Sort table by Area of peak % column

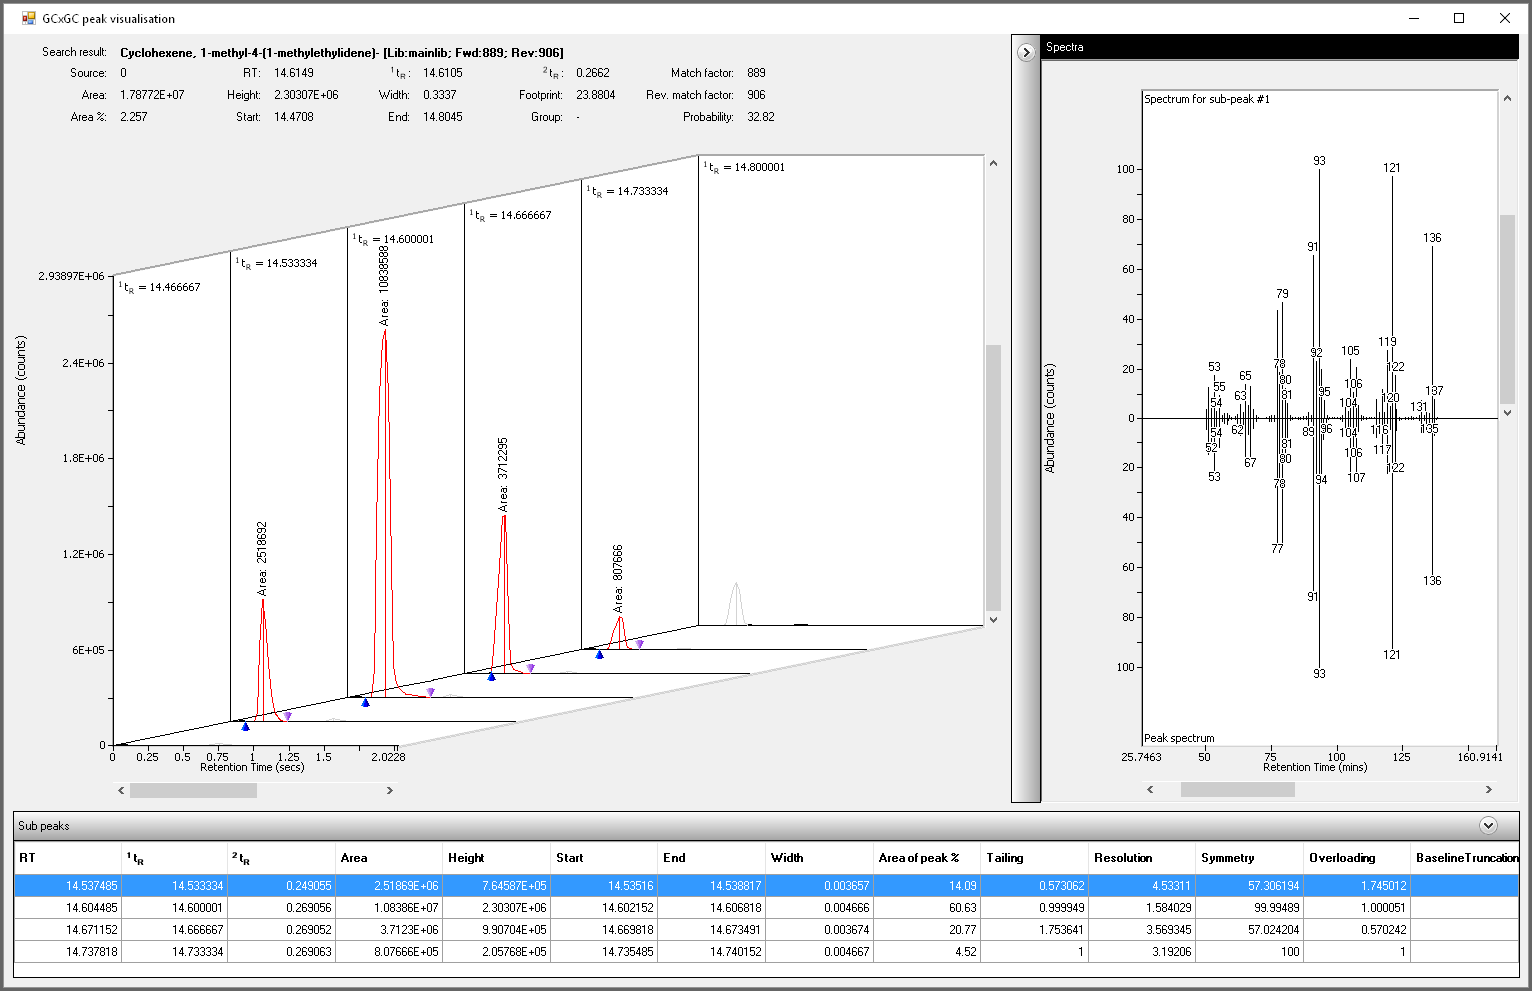(x=918, y=858)
